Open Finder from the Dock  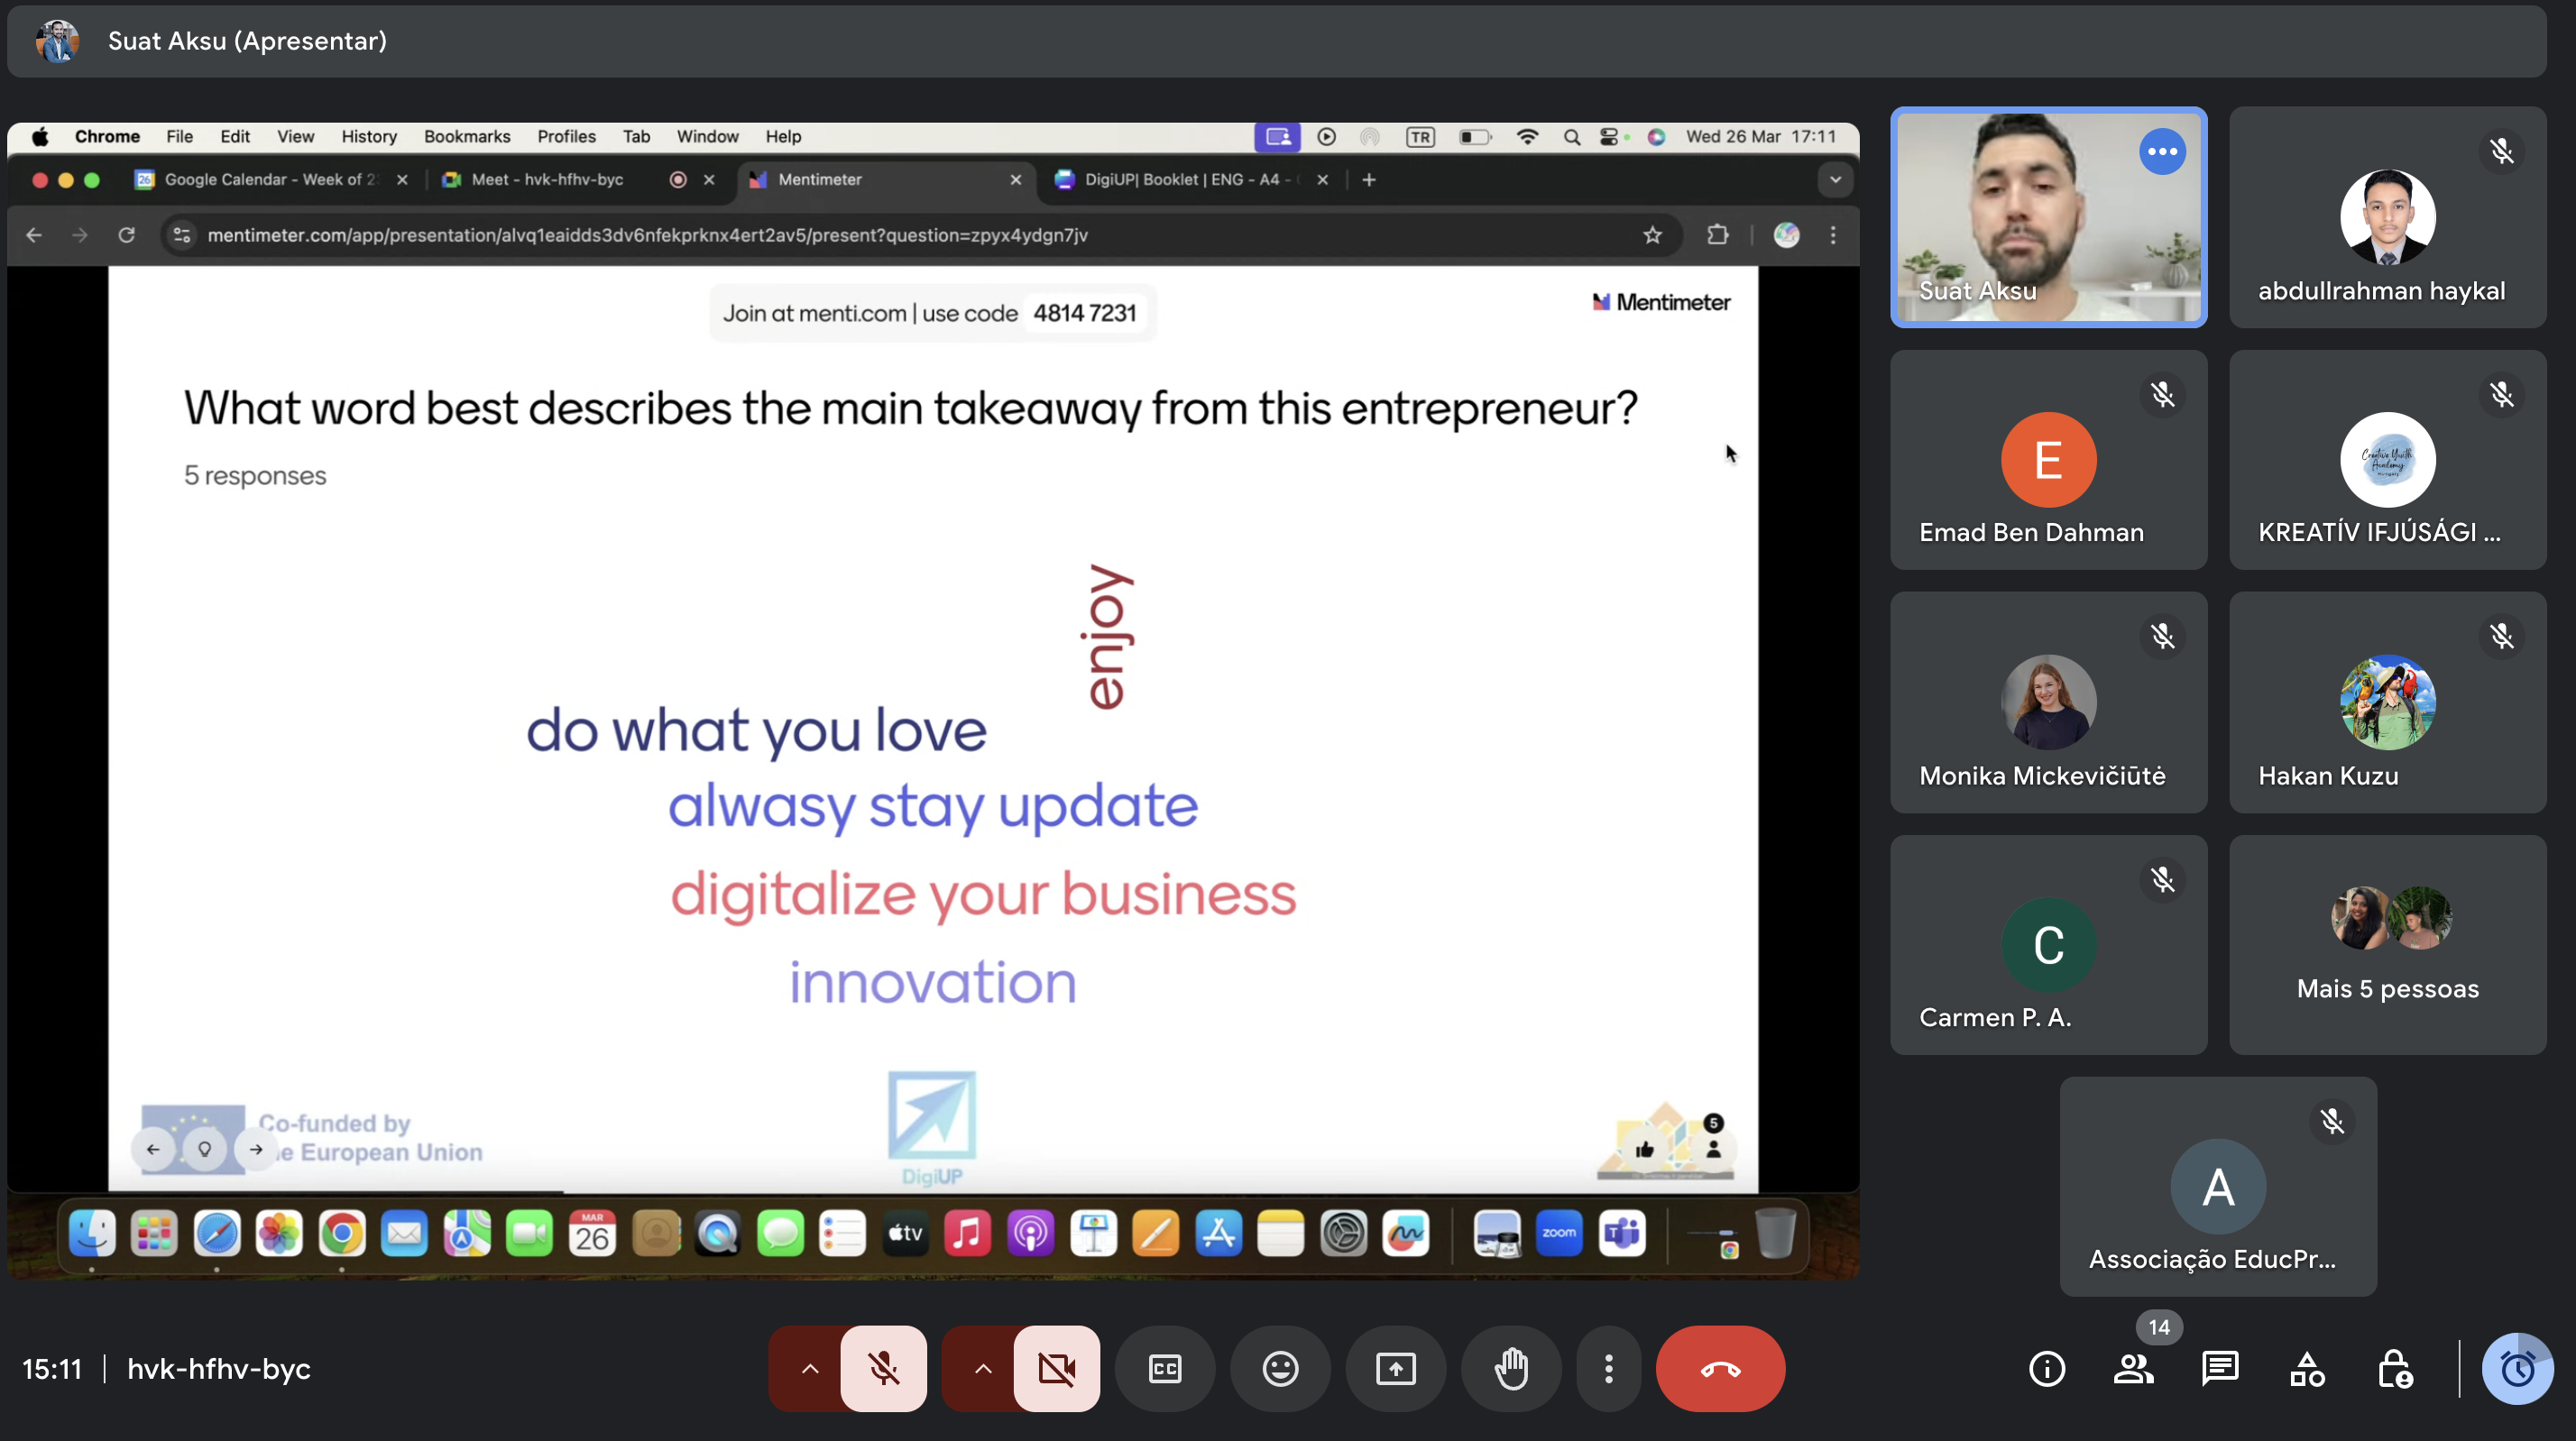pyautogui.click(x=92, y=1234)
